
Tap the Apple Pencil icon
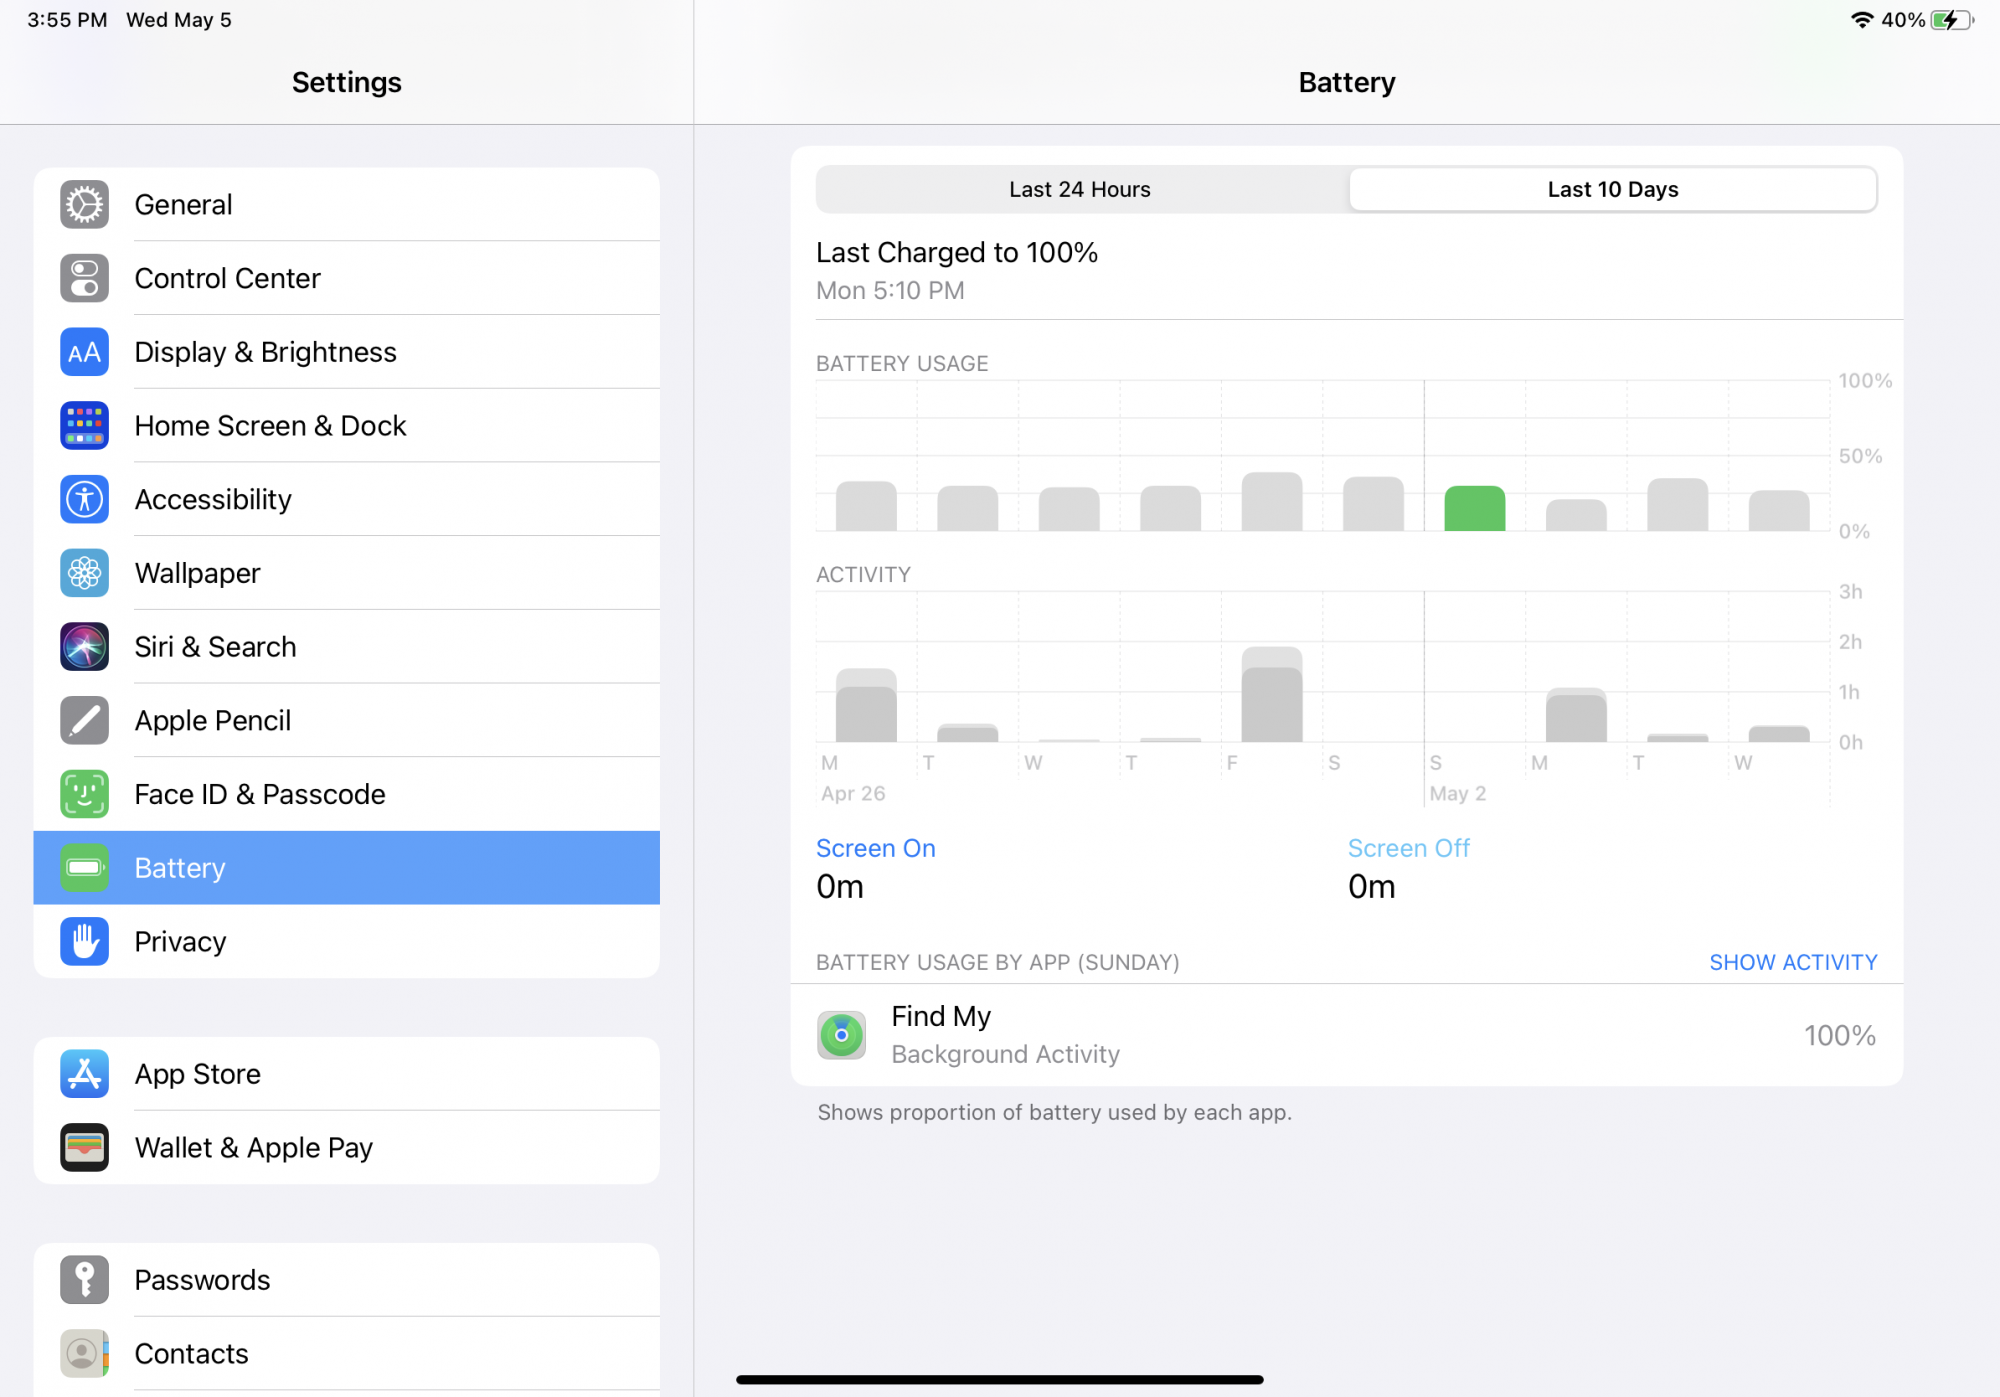(x=84, y=720)
